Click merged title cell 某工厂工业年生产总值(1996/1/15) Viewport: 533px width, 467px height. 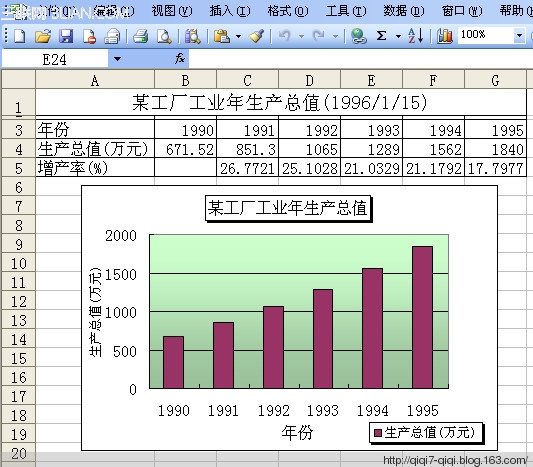[x=281, y=102]
